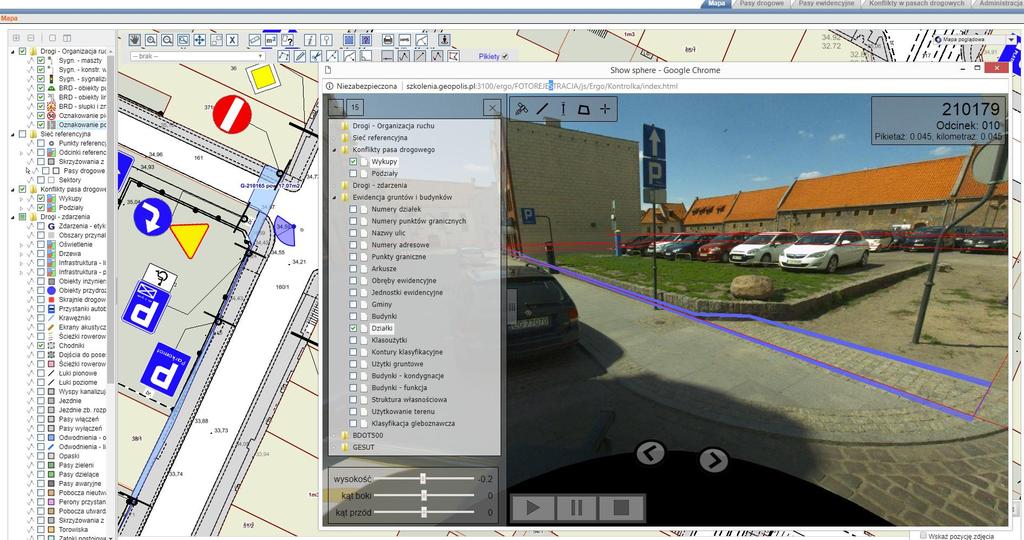Image resolution: width=1024 pixels, height=540 pixels.
Task: Pause the panorama sequence
Action: [577, 507]
